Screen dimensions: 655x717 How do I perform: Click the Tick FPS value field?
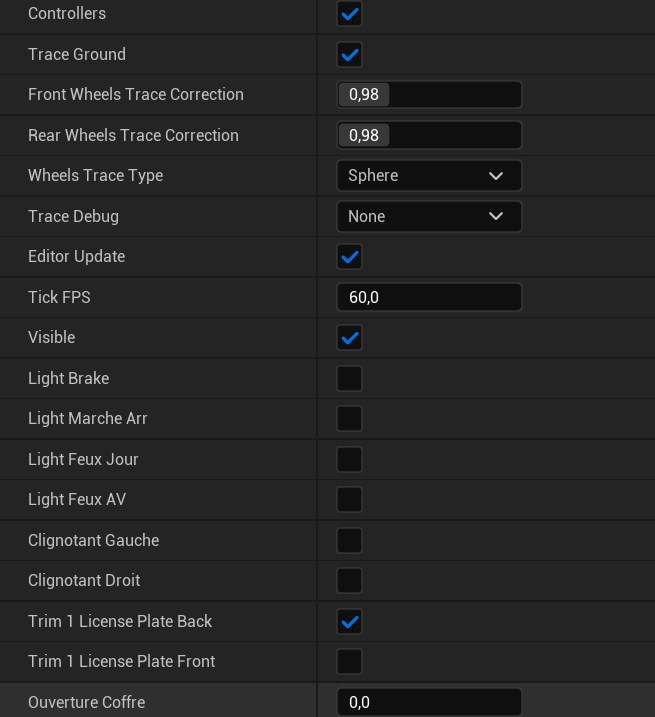click(x=429, y=297)
